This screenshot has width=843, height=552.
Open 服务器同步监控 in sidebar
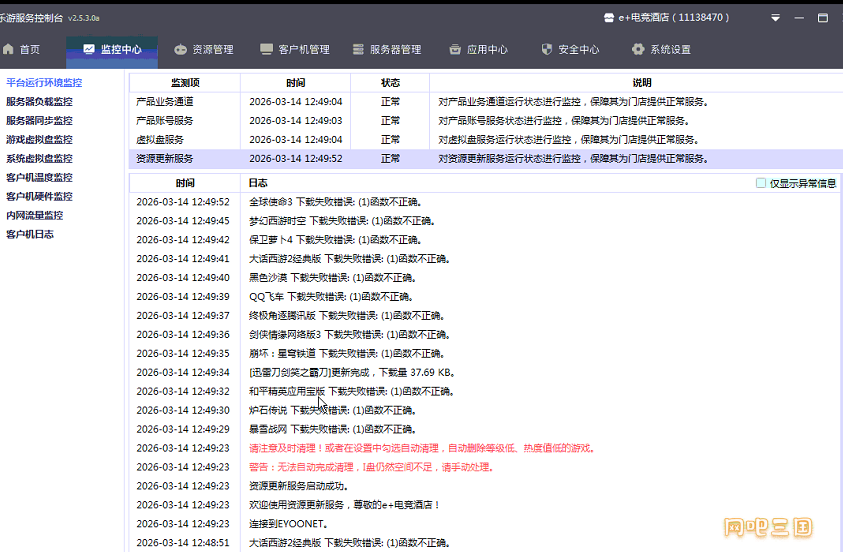(x=39, y=120)
